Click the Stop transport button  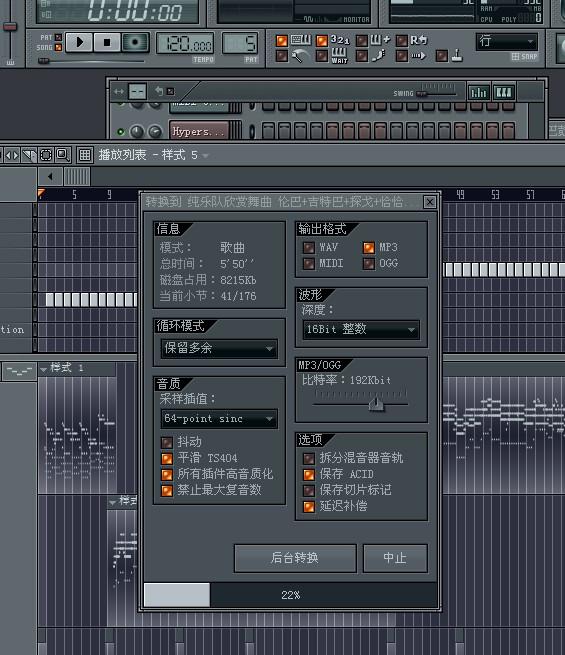pos(106,42)
